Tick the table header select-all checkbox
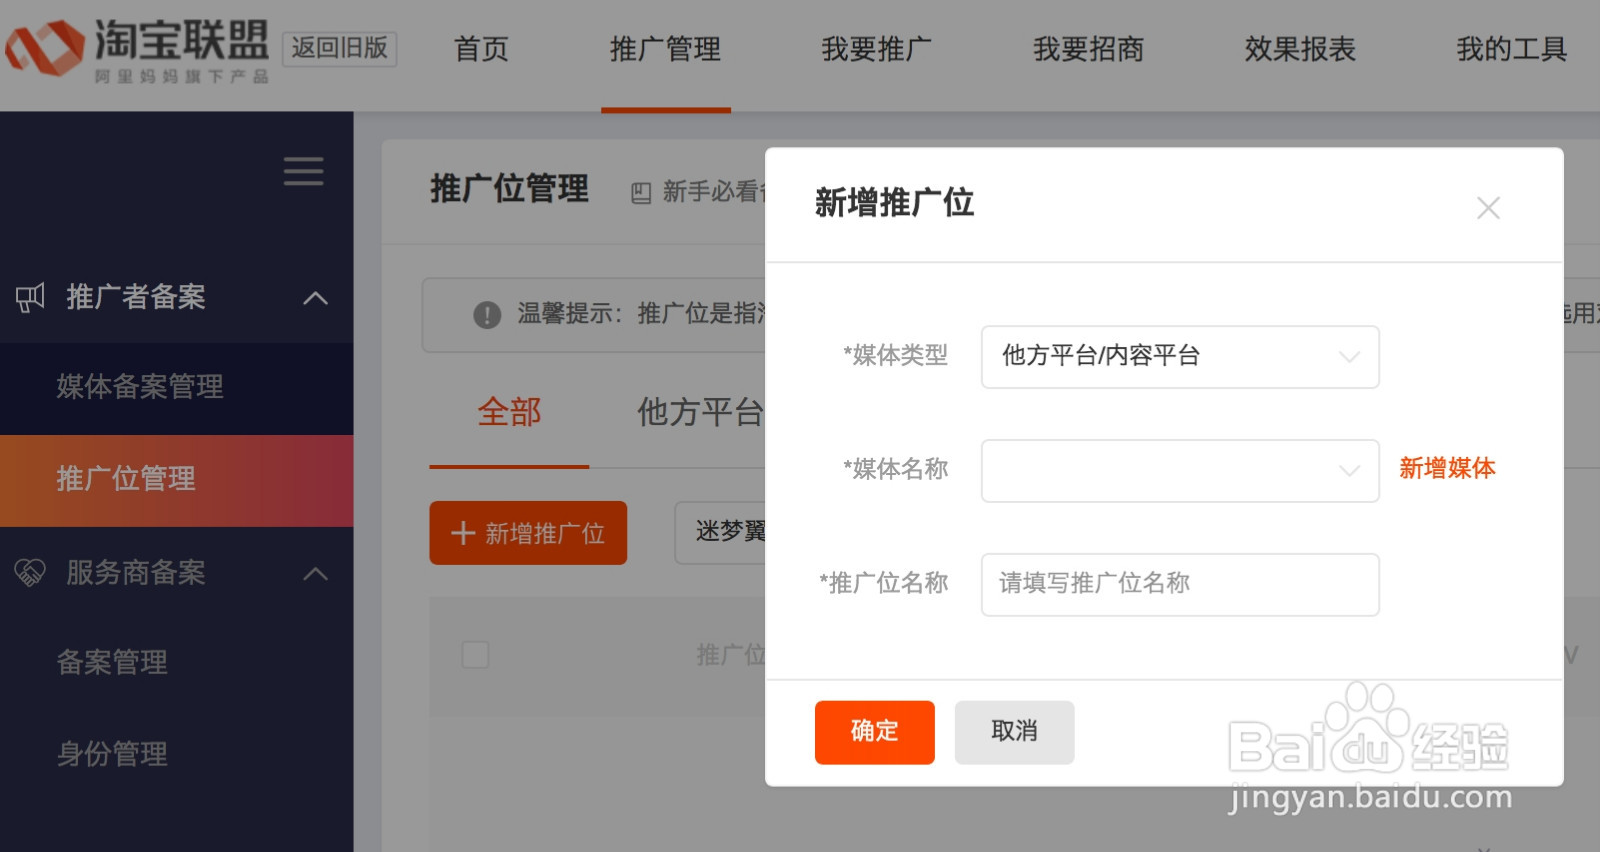1600x852 pixels. [475, 655]
